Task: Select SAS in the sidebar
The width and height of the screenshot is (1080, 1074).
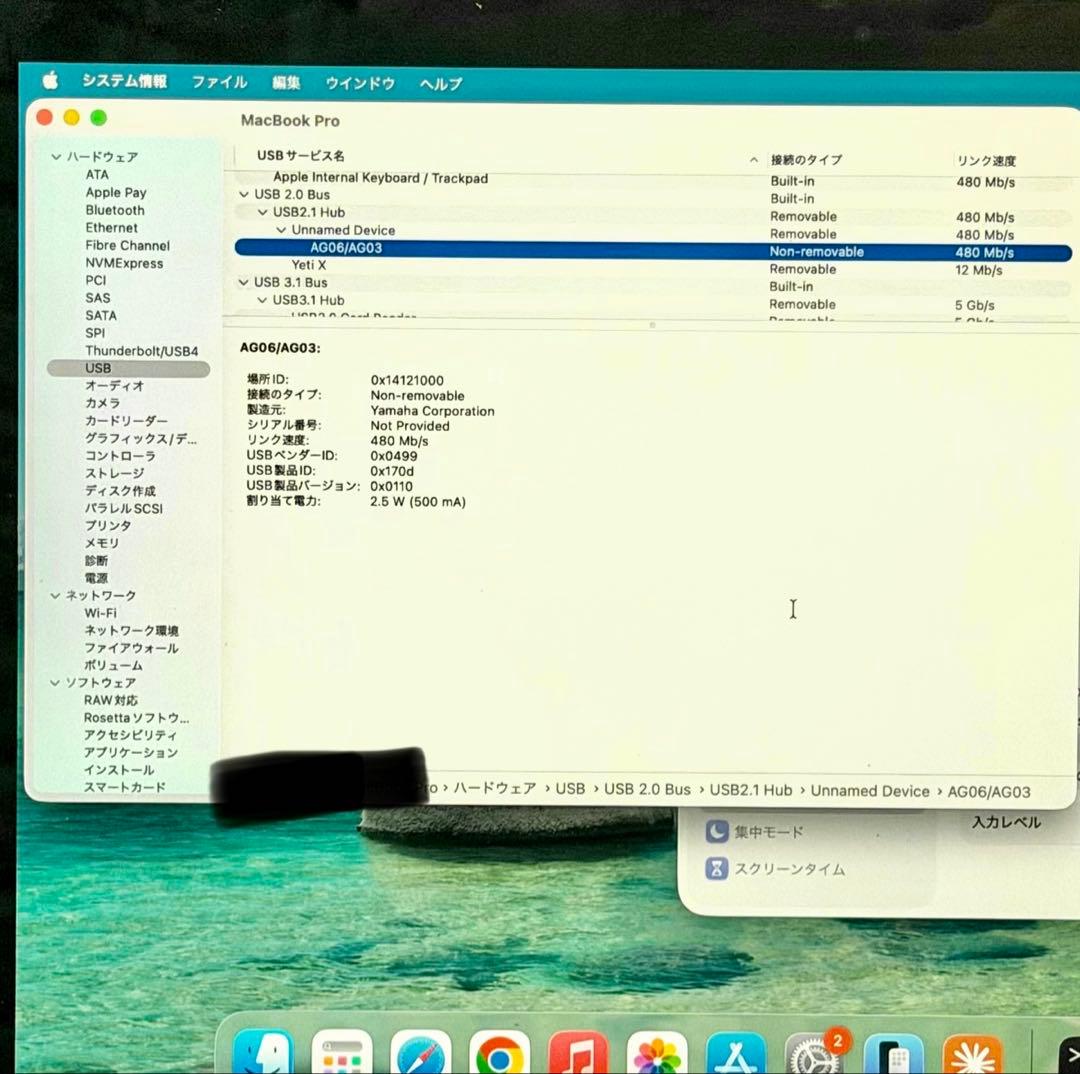Action: [98, 298]
